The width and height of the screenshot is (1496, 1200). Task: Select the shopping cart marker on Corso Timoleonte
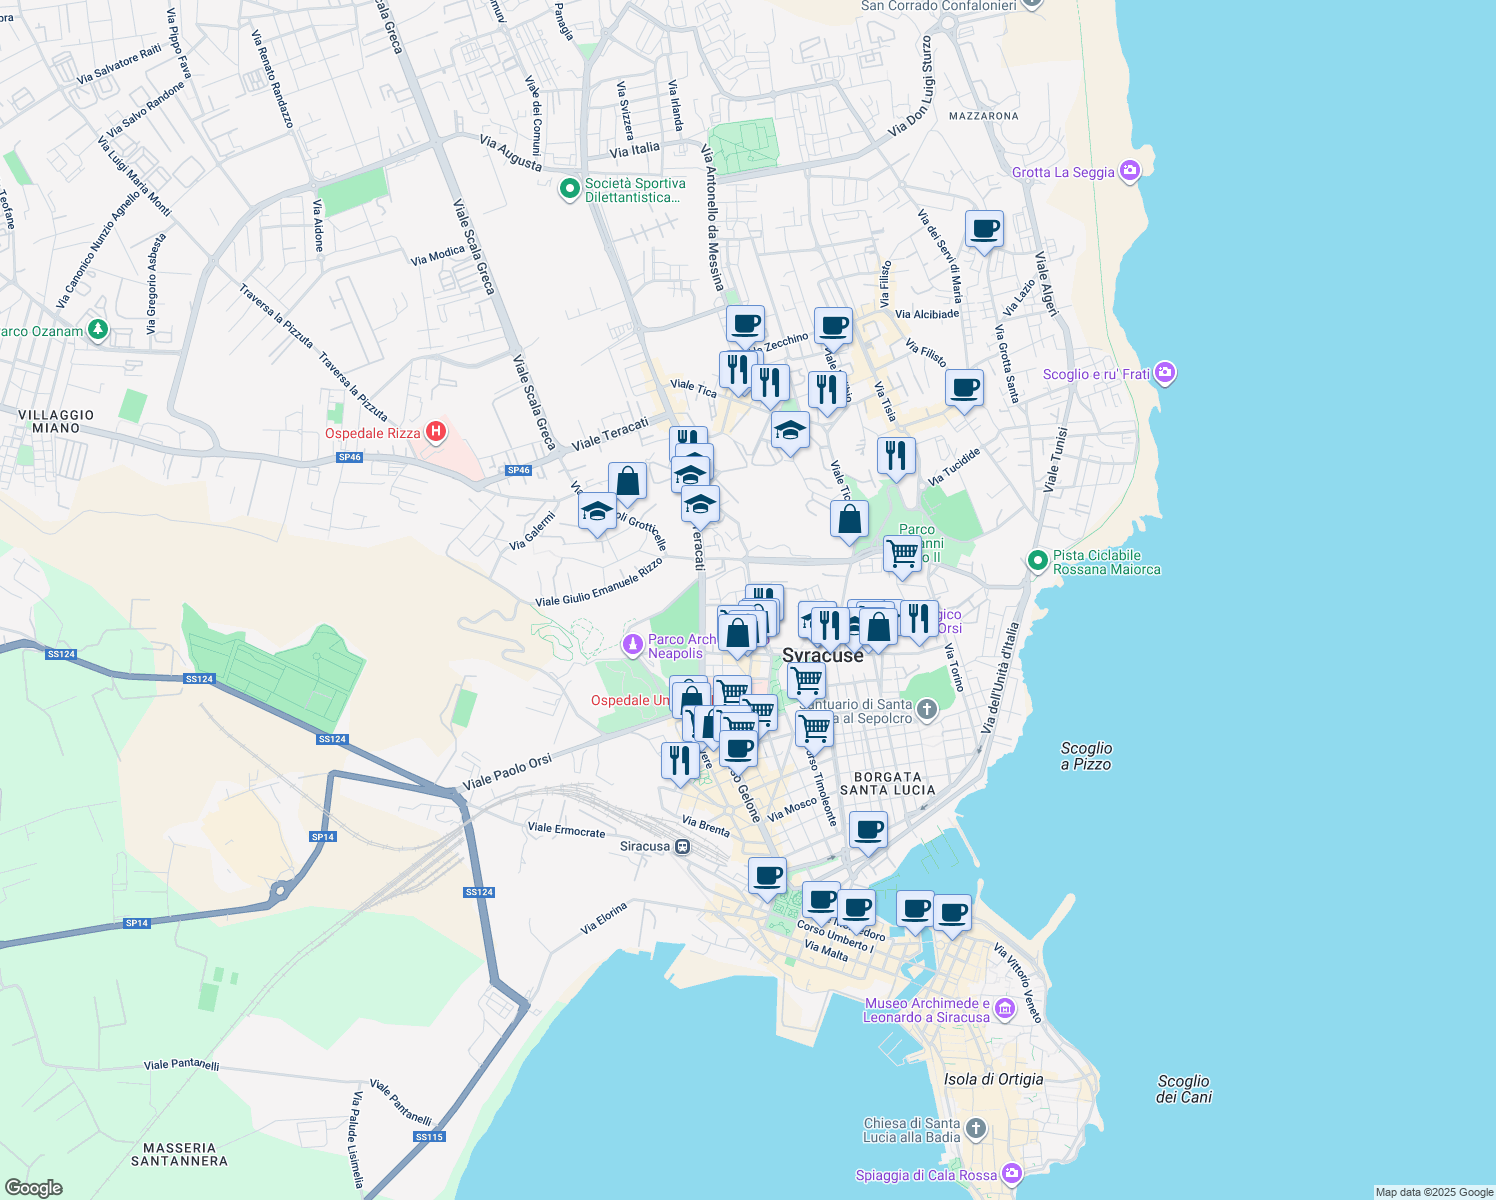click(x=814, y=731)
